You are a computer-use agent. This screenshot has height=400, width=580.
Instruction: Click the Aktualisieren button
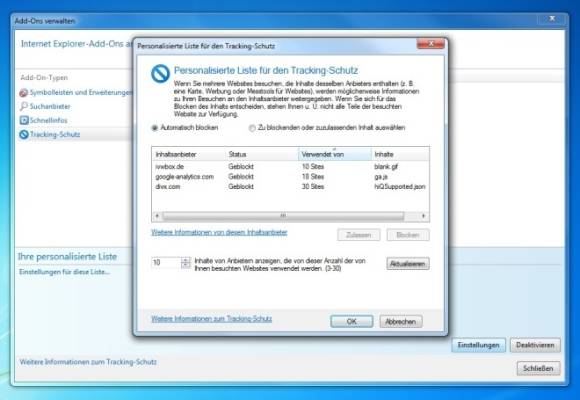408,264
